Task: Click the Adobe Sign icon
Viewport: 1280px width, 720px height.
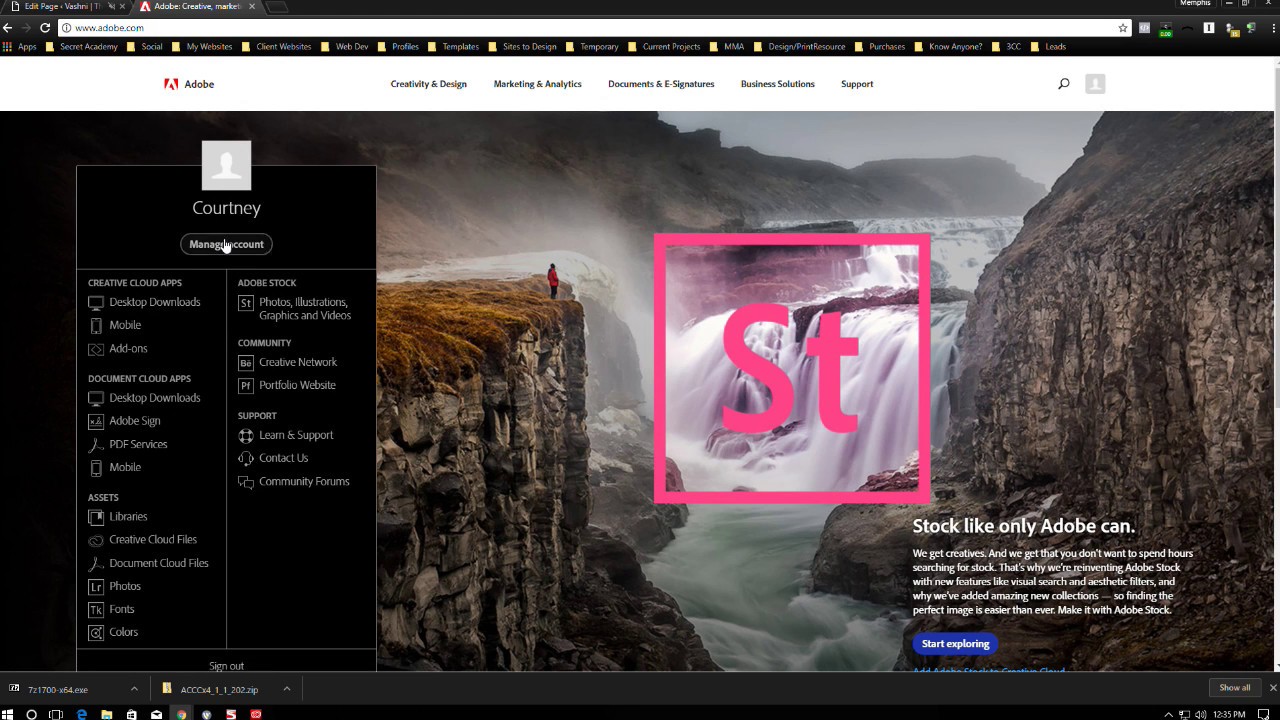Action: coord(96,421)
